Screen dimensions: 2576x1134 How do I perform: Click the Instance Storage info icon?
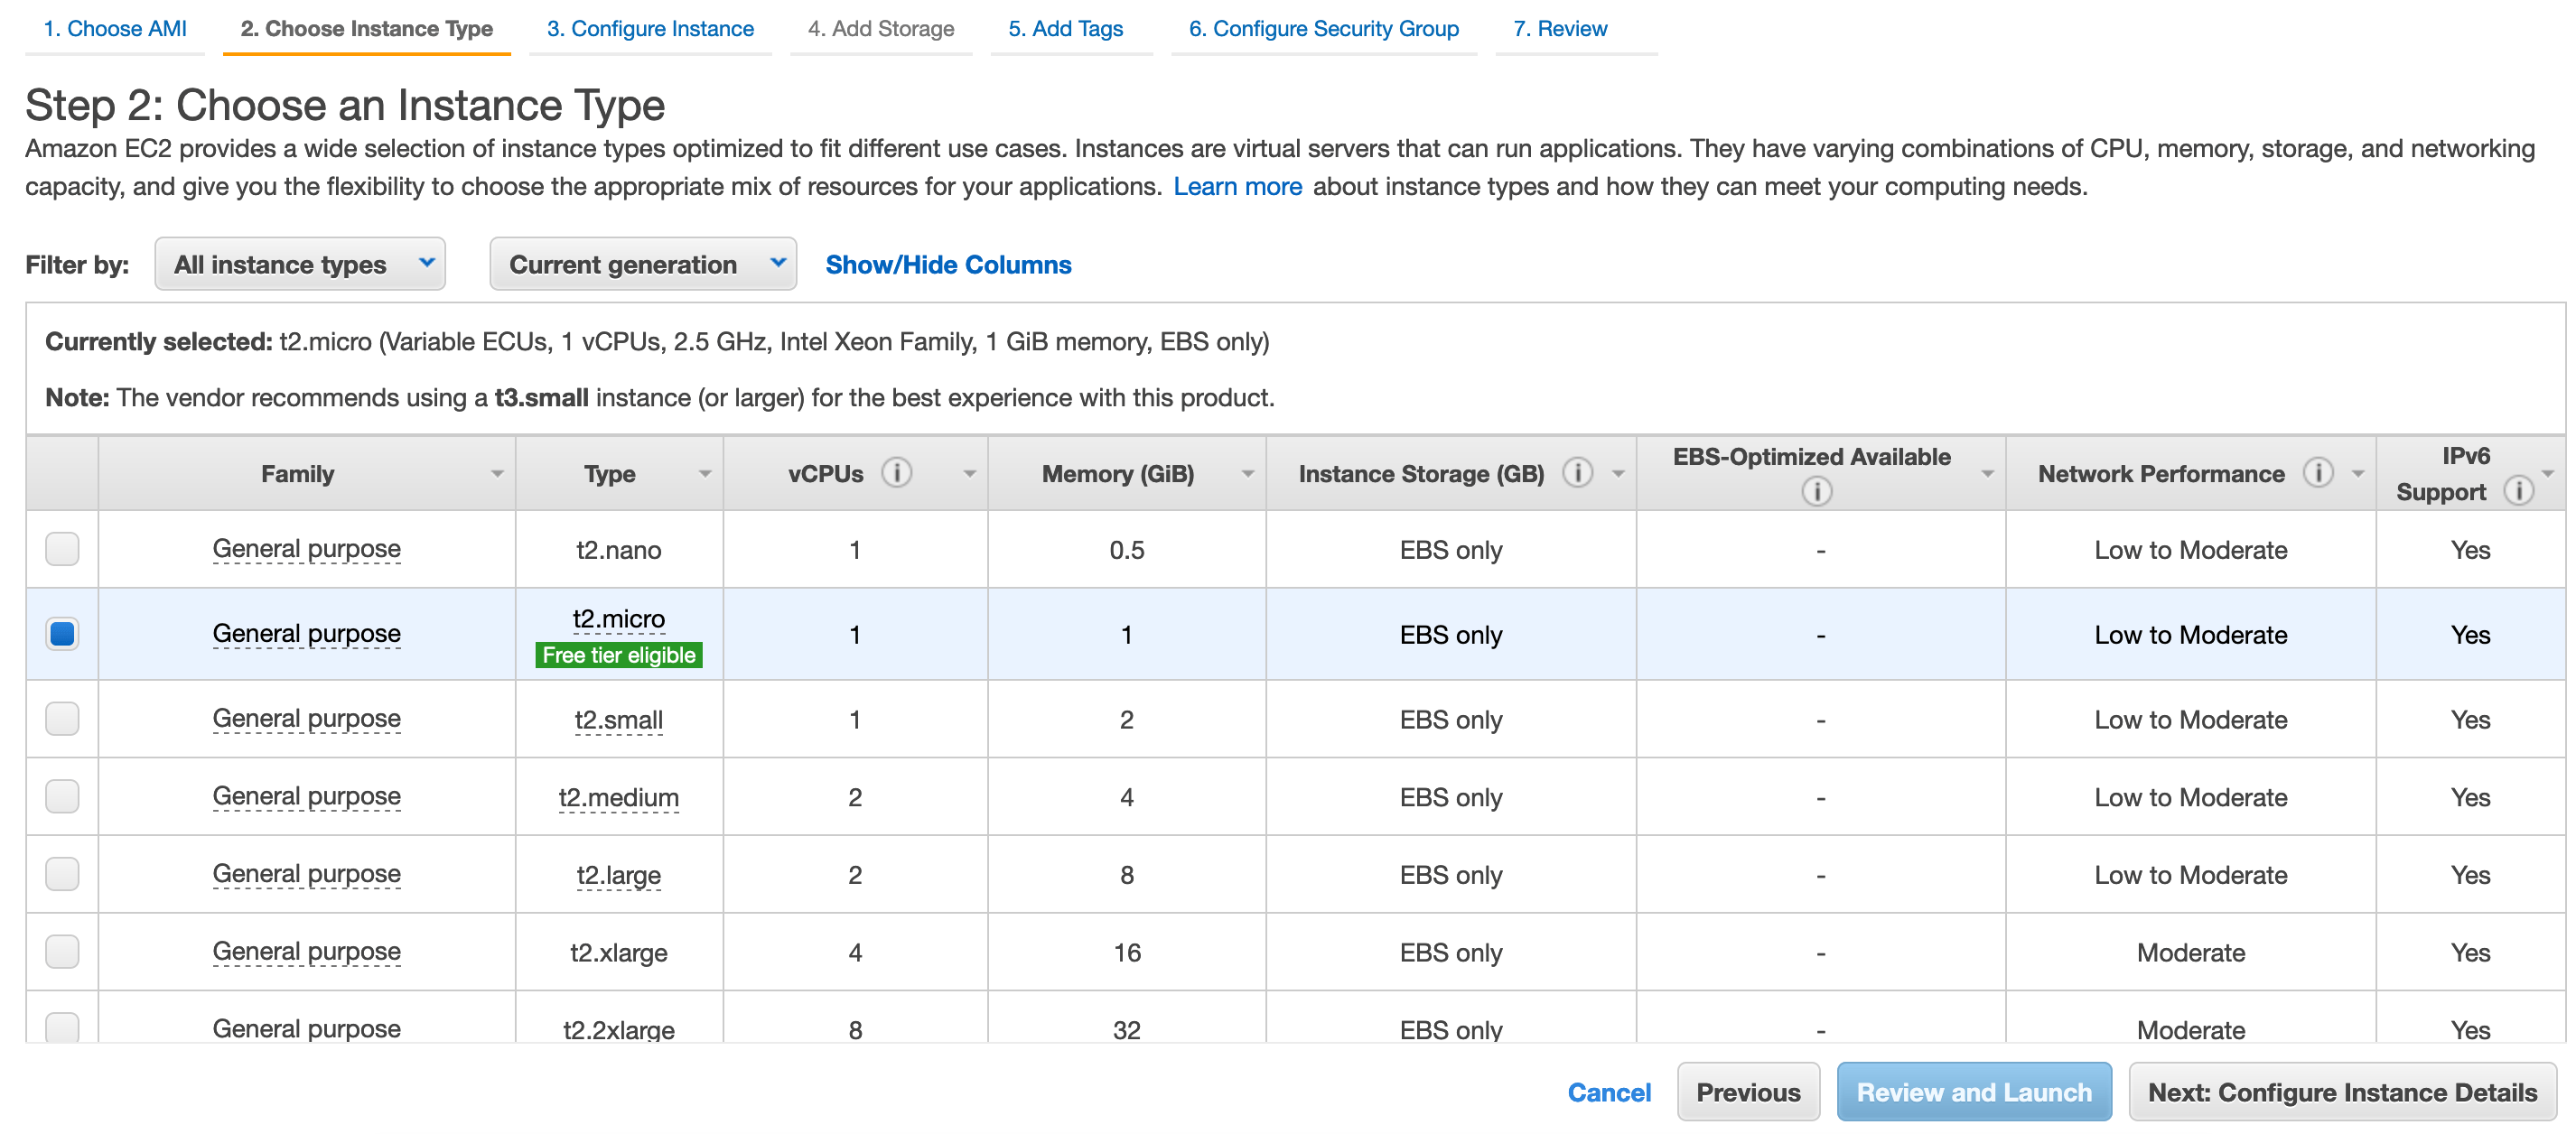tap(1578, 474)
